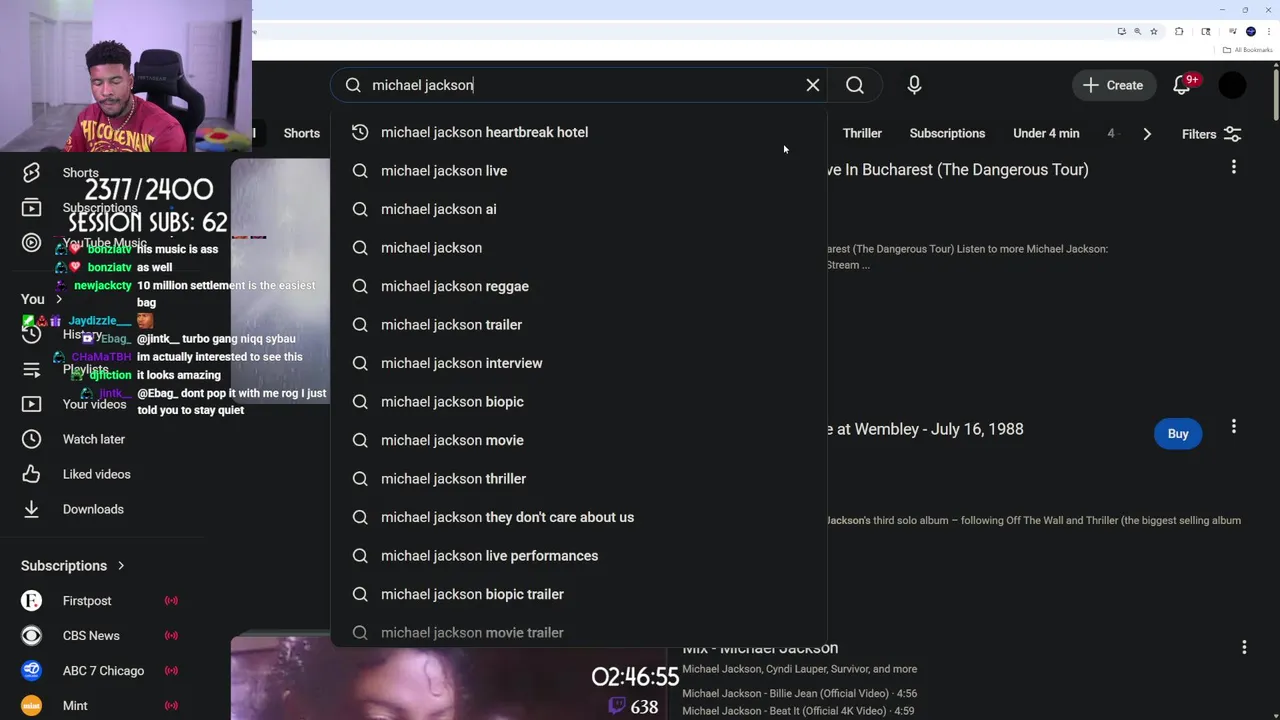The image size is (1280, 720).
Task: Click the Watch later clock icon
Action: (32, 439)
